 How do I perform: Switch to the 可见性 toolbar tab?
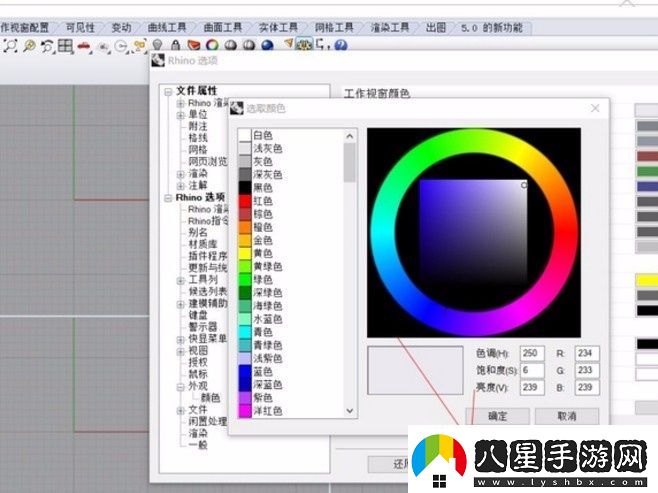pyautogui.click(x=80, y=28)
